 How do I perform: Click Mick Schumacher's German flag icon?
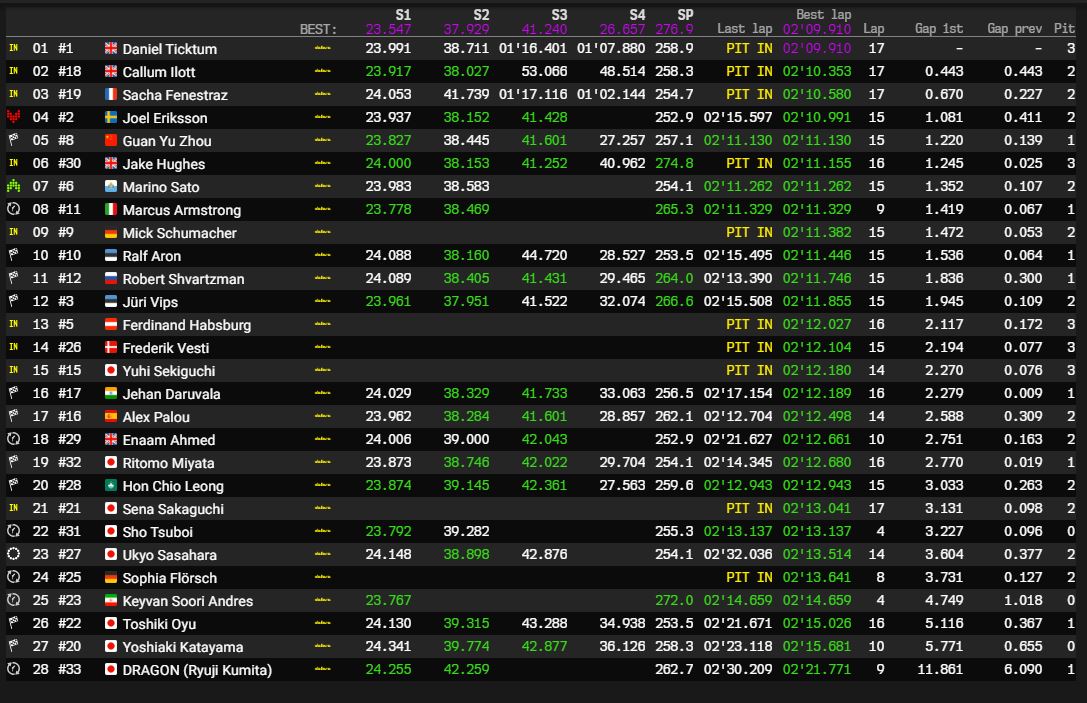click(x=111, y=232)
